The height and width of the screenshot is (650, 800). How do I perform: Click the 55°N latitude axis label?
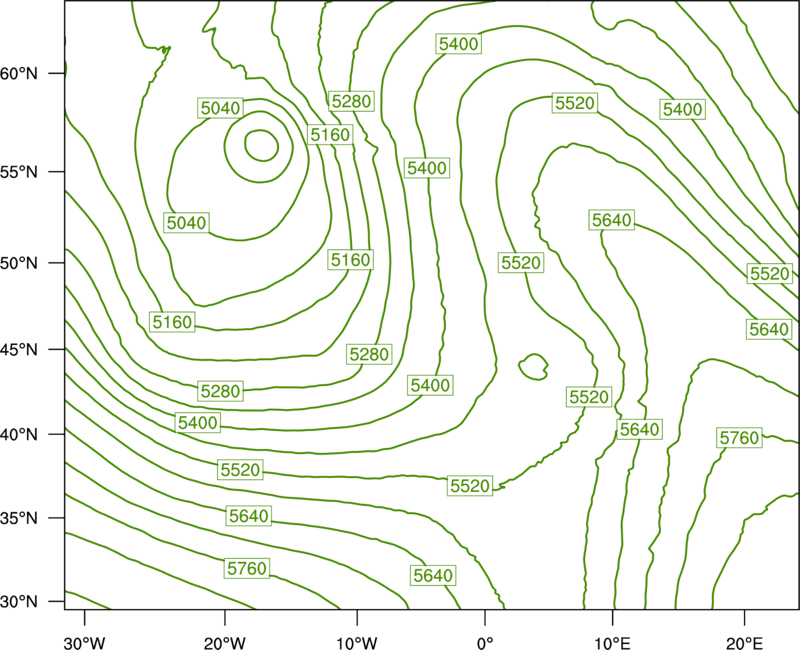click(19, 172)
